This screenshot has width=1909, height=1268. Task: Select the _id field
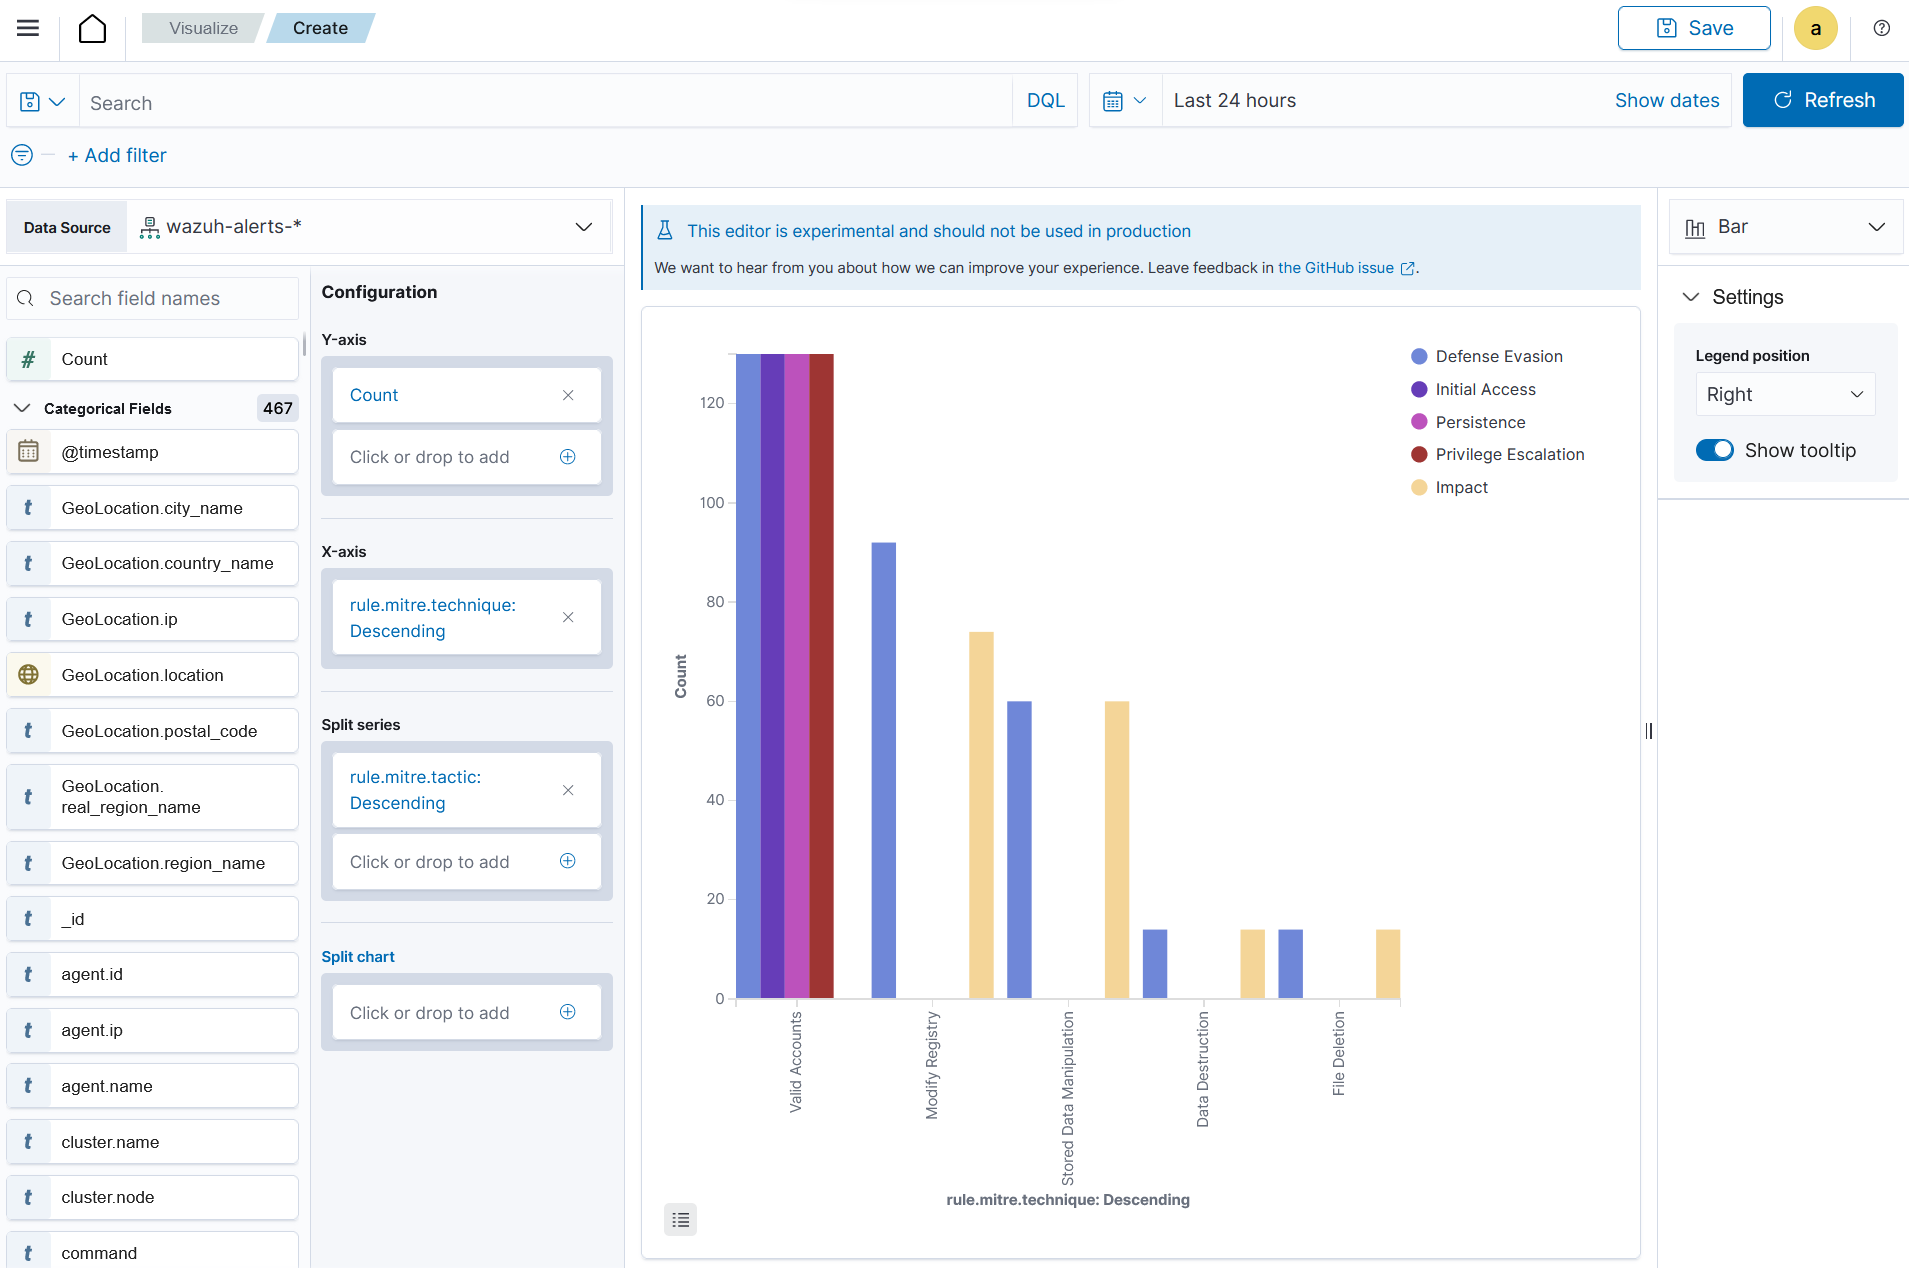pos(152,919)
